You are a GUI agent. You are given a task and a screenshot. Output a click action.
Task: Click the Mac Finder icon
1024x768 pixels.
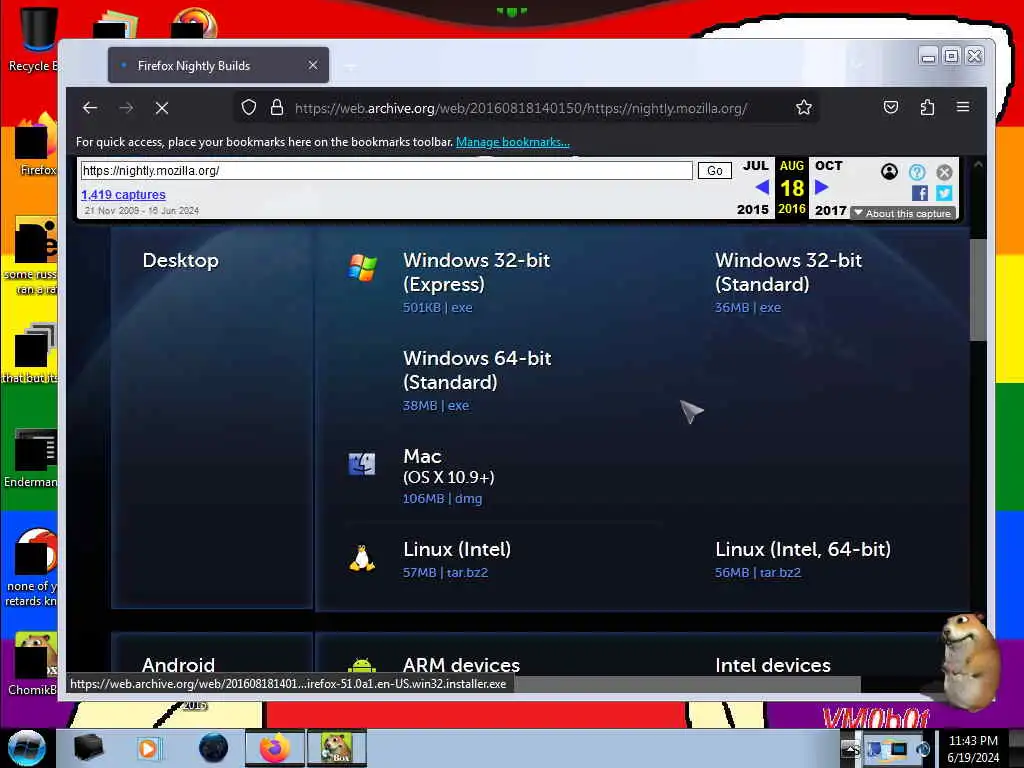(x=362, y=464)
